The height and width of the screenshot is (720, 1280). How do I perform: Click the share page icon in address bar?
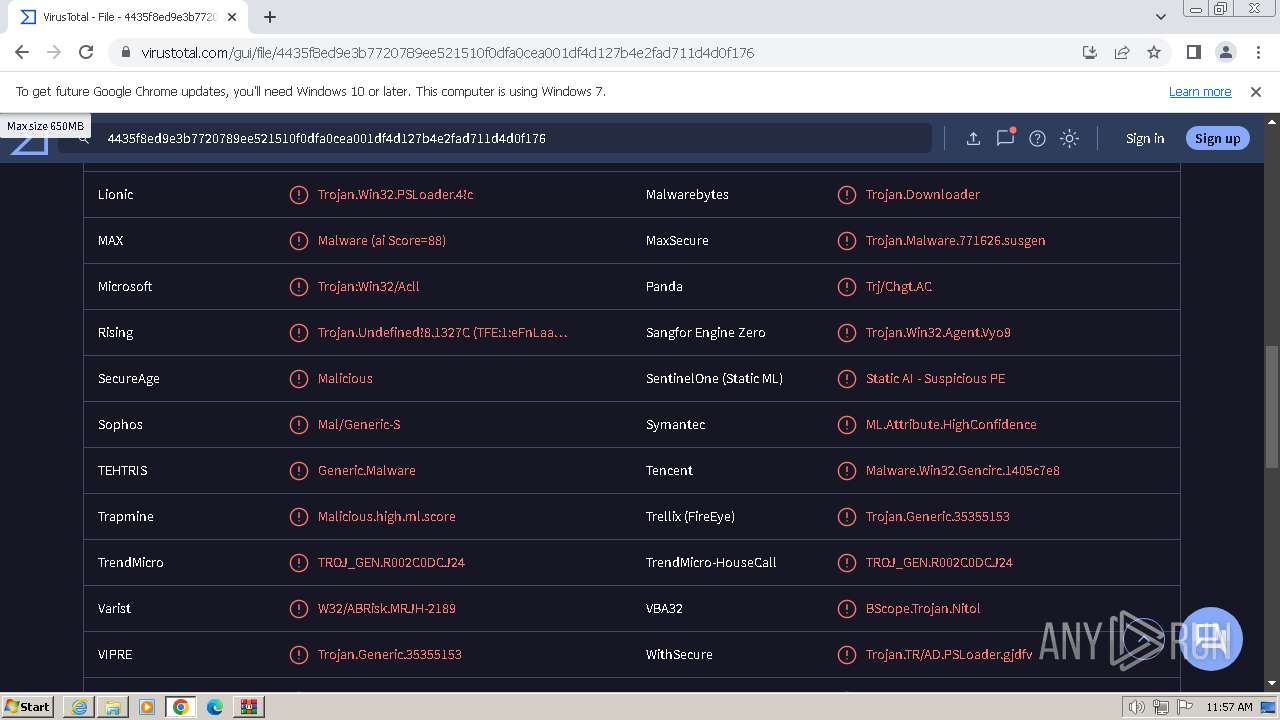(x=1122, y=52)
